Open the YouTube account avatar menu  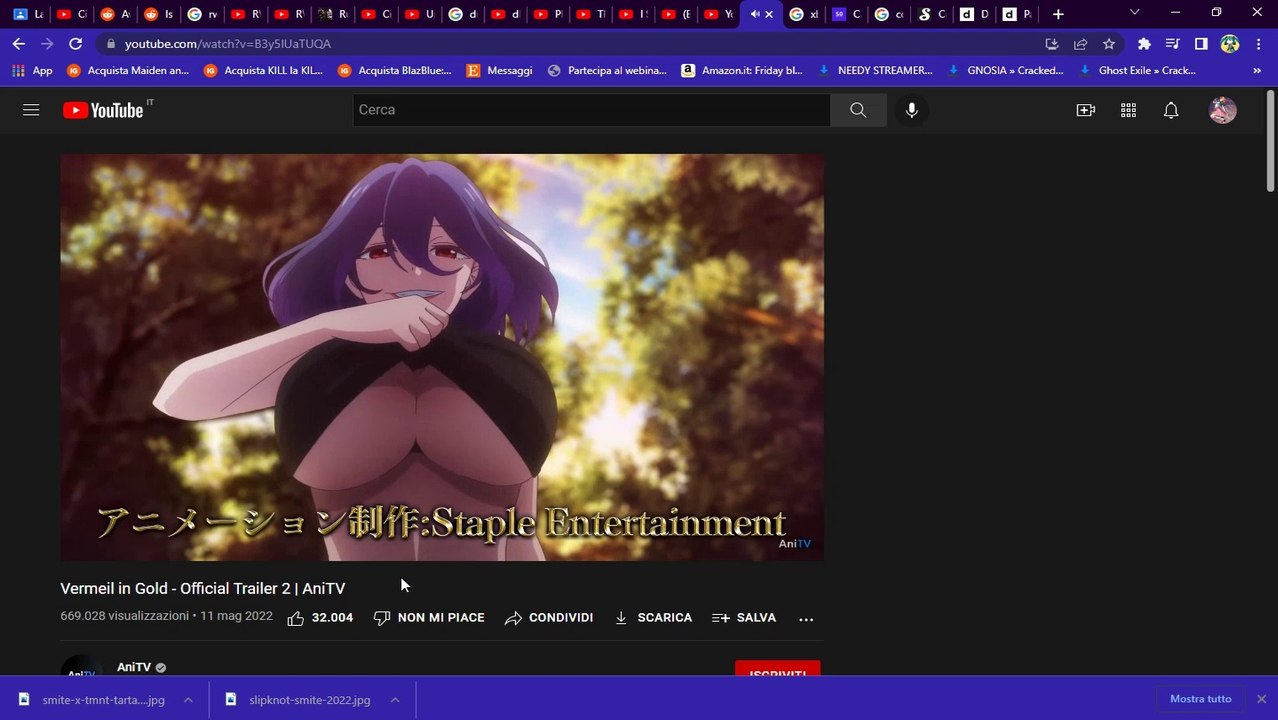(1223, 110)
